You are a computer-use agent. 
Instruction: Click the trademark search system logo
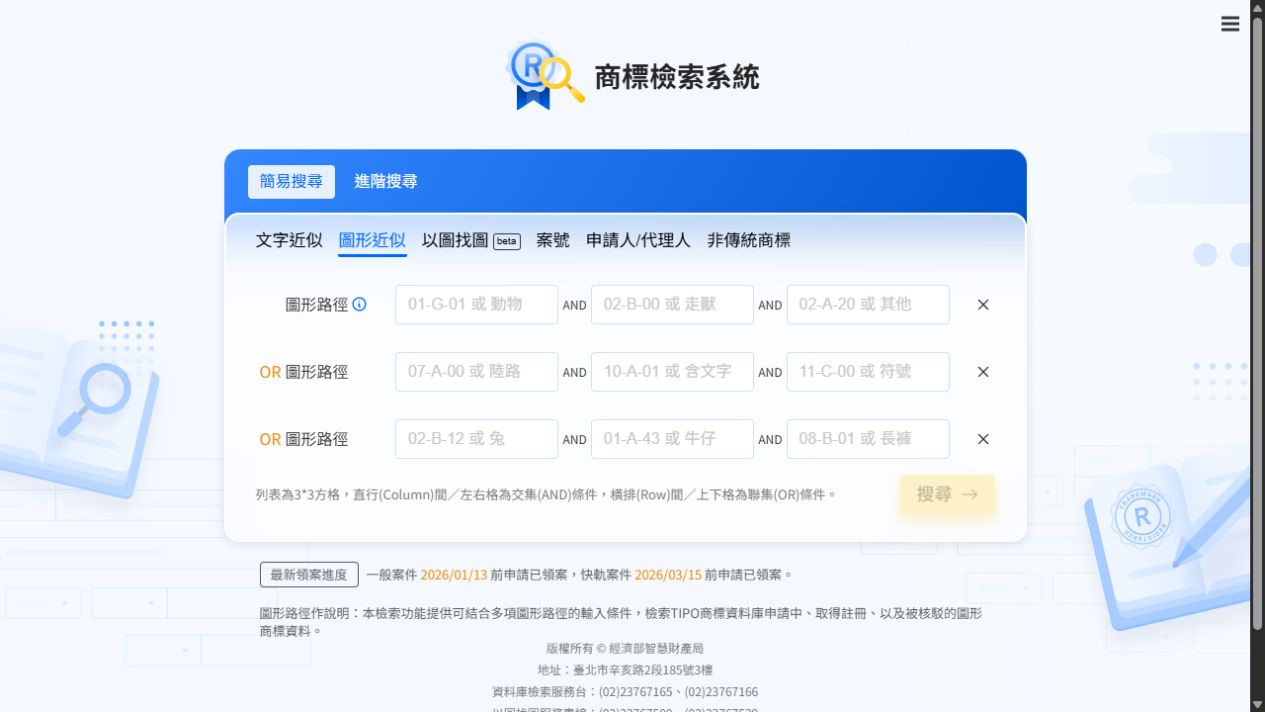[x=545, y=75]
